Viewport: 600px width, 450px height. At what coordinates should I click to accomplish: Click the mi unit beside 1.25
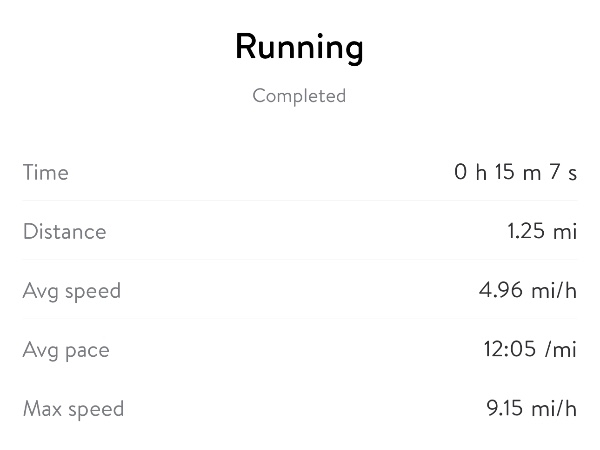(x=566, y=232)
